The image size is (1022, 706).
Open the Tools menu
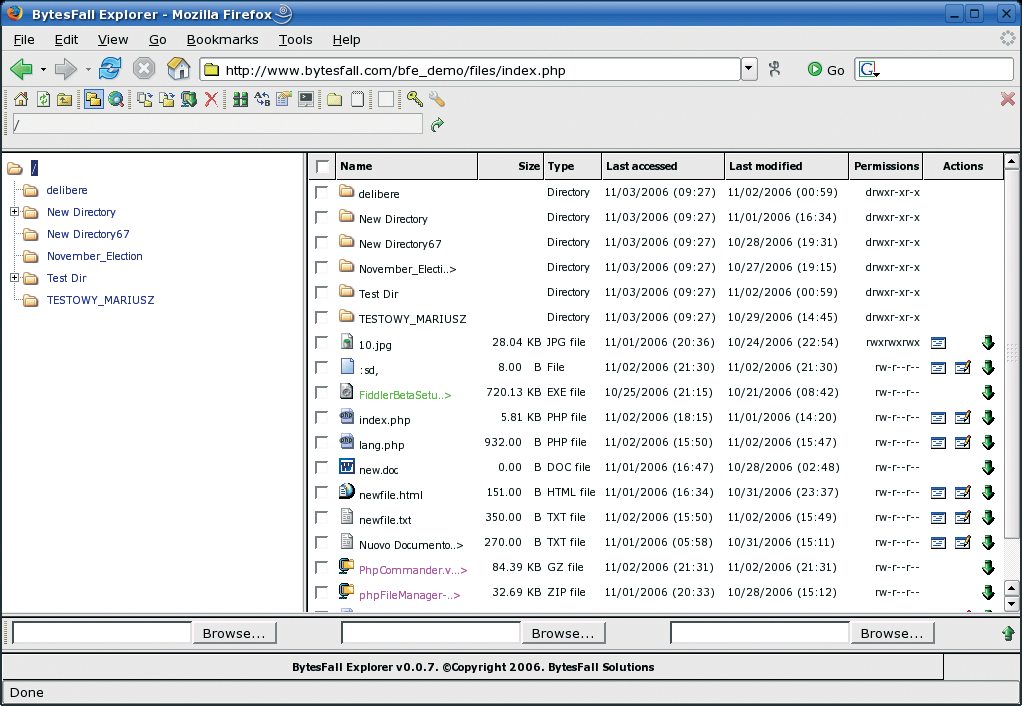click(295, 40)
